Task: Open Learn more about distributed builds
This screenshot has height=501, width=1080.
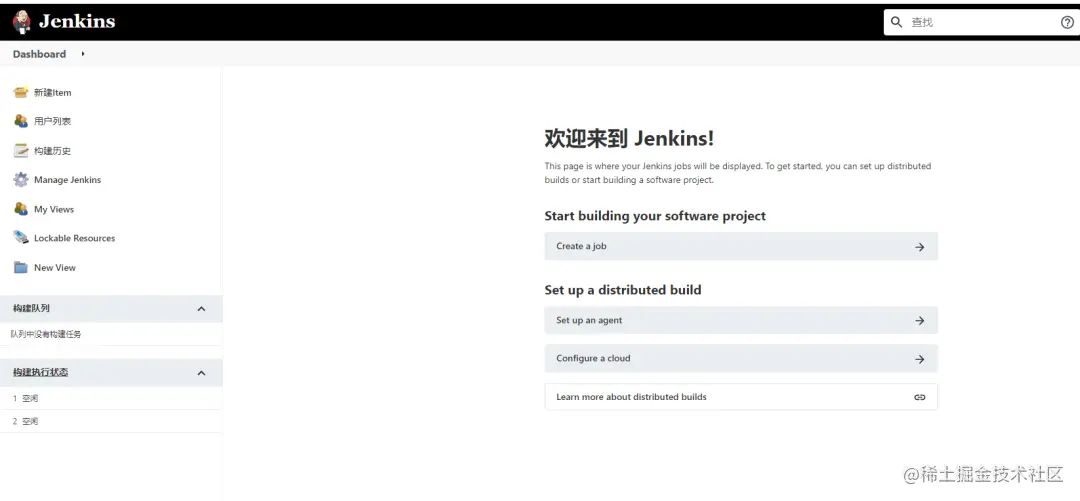Action: [x=740, y=397]
